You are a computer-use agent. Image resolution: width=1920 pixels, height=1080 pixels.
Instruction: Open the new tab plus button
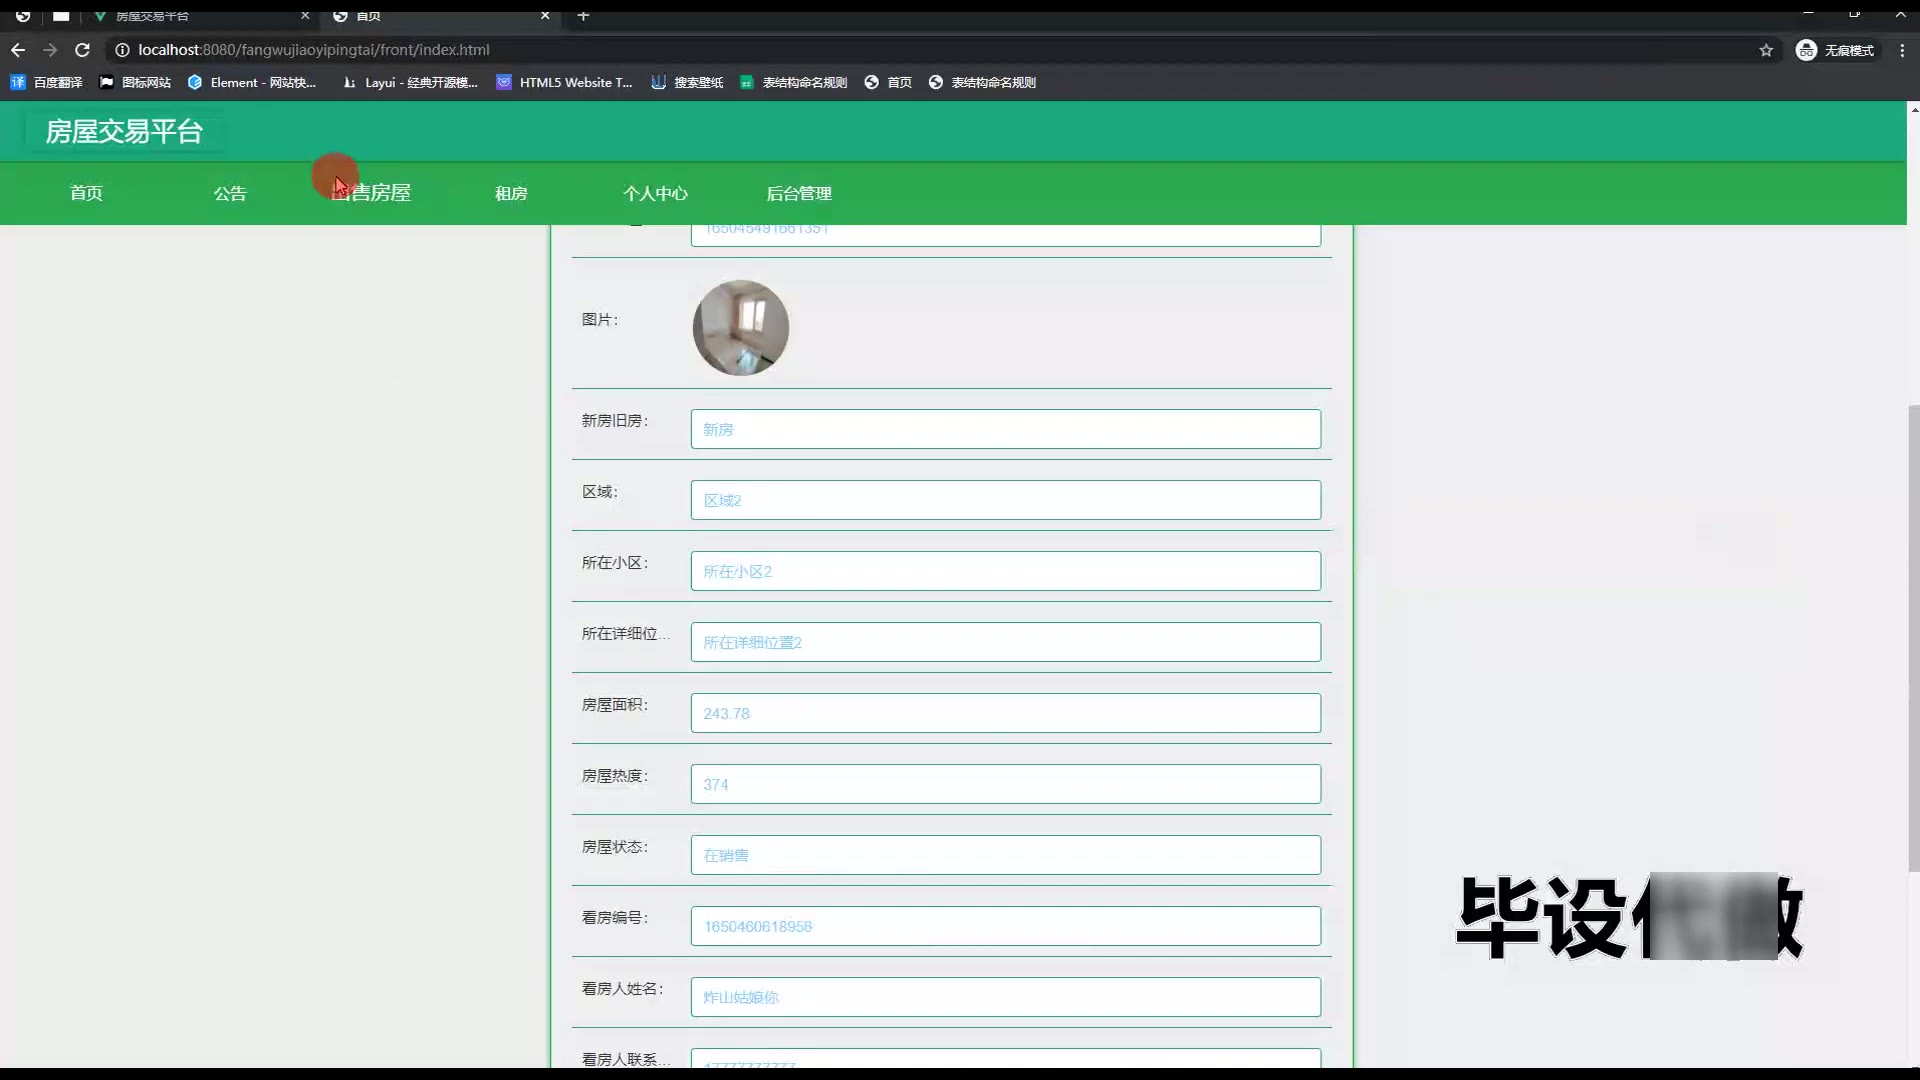583,15
